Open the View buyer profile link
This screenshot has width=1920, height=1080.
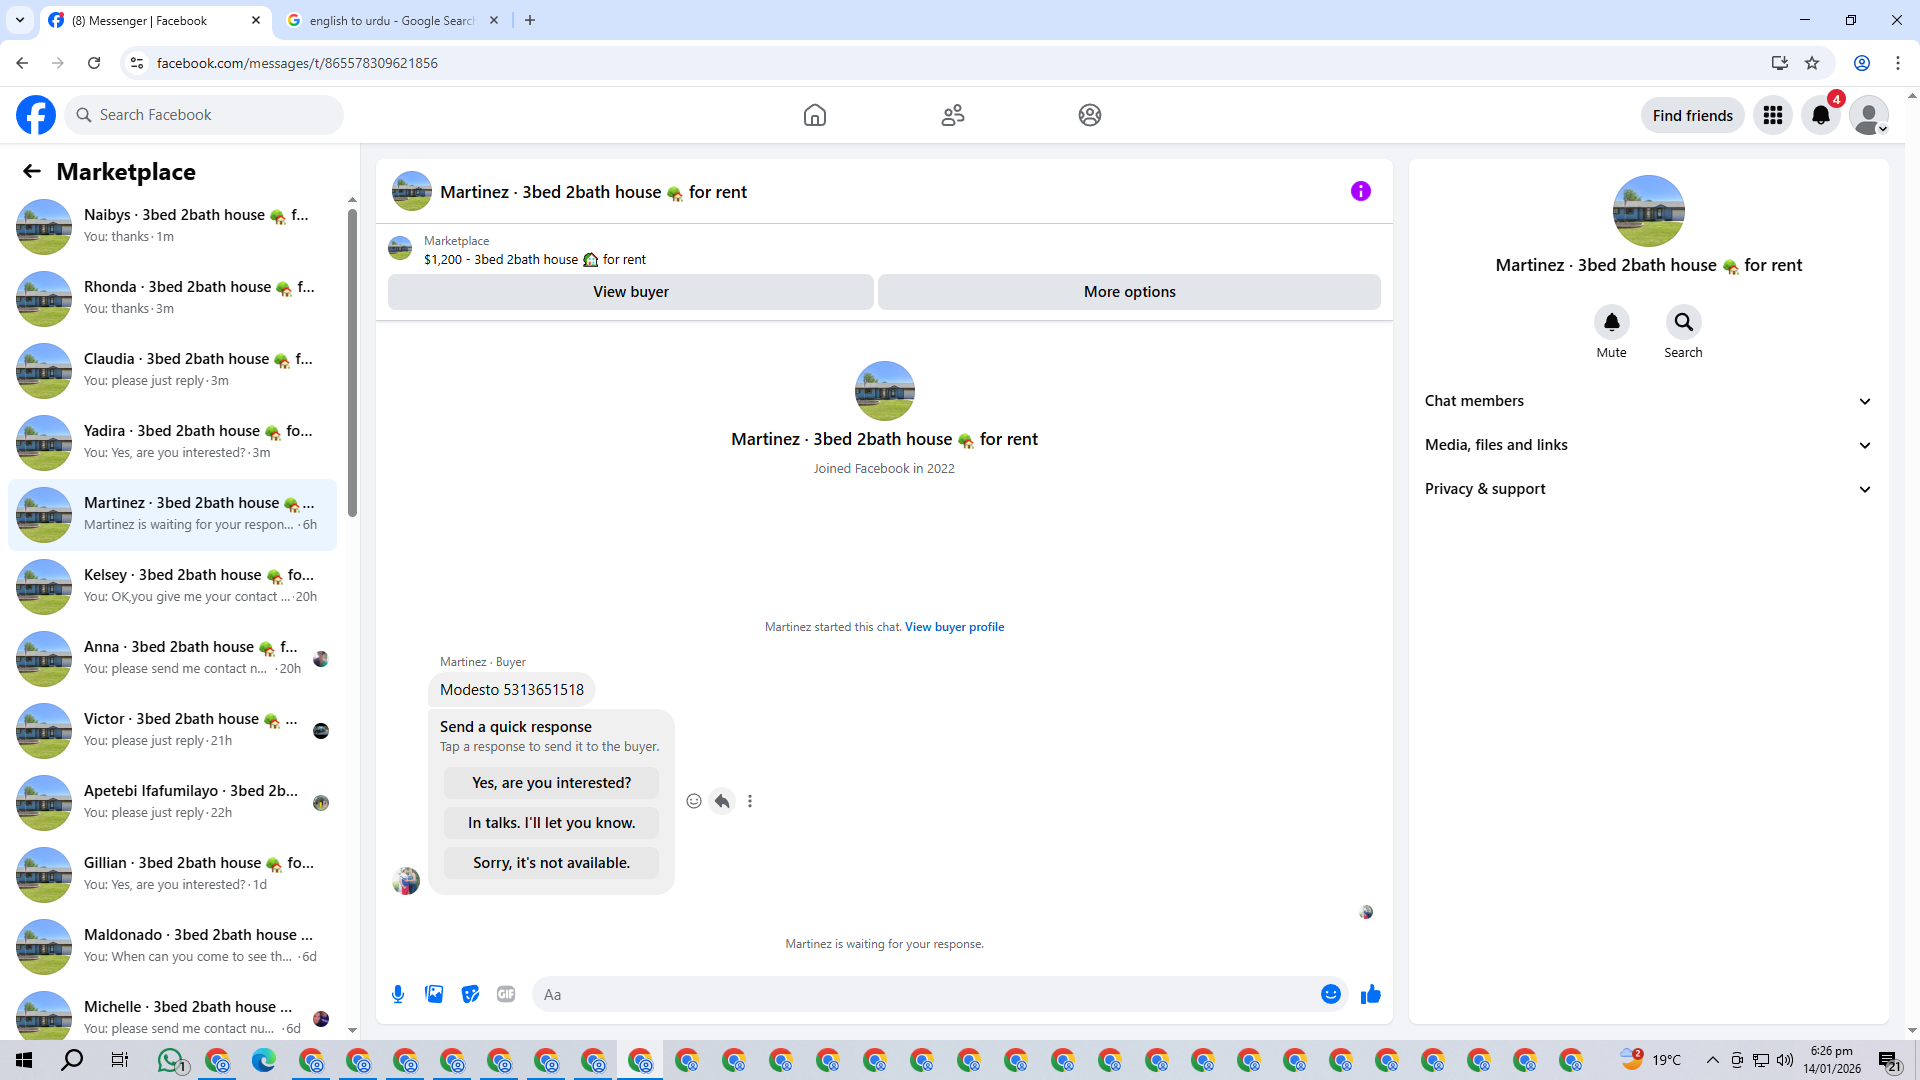[x=954, y=627]
